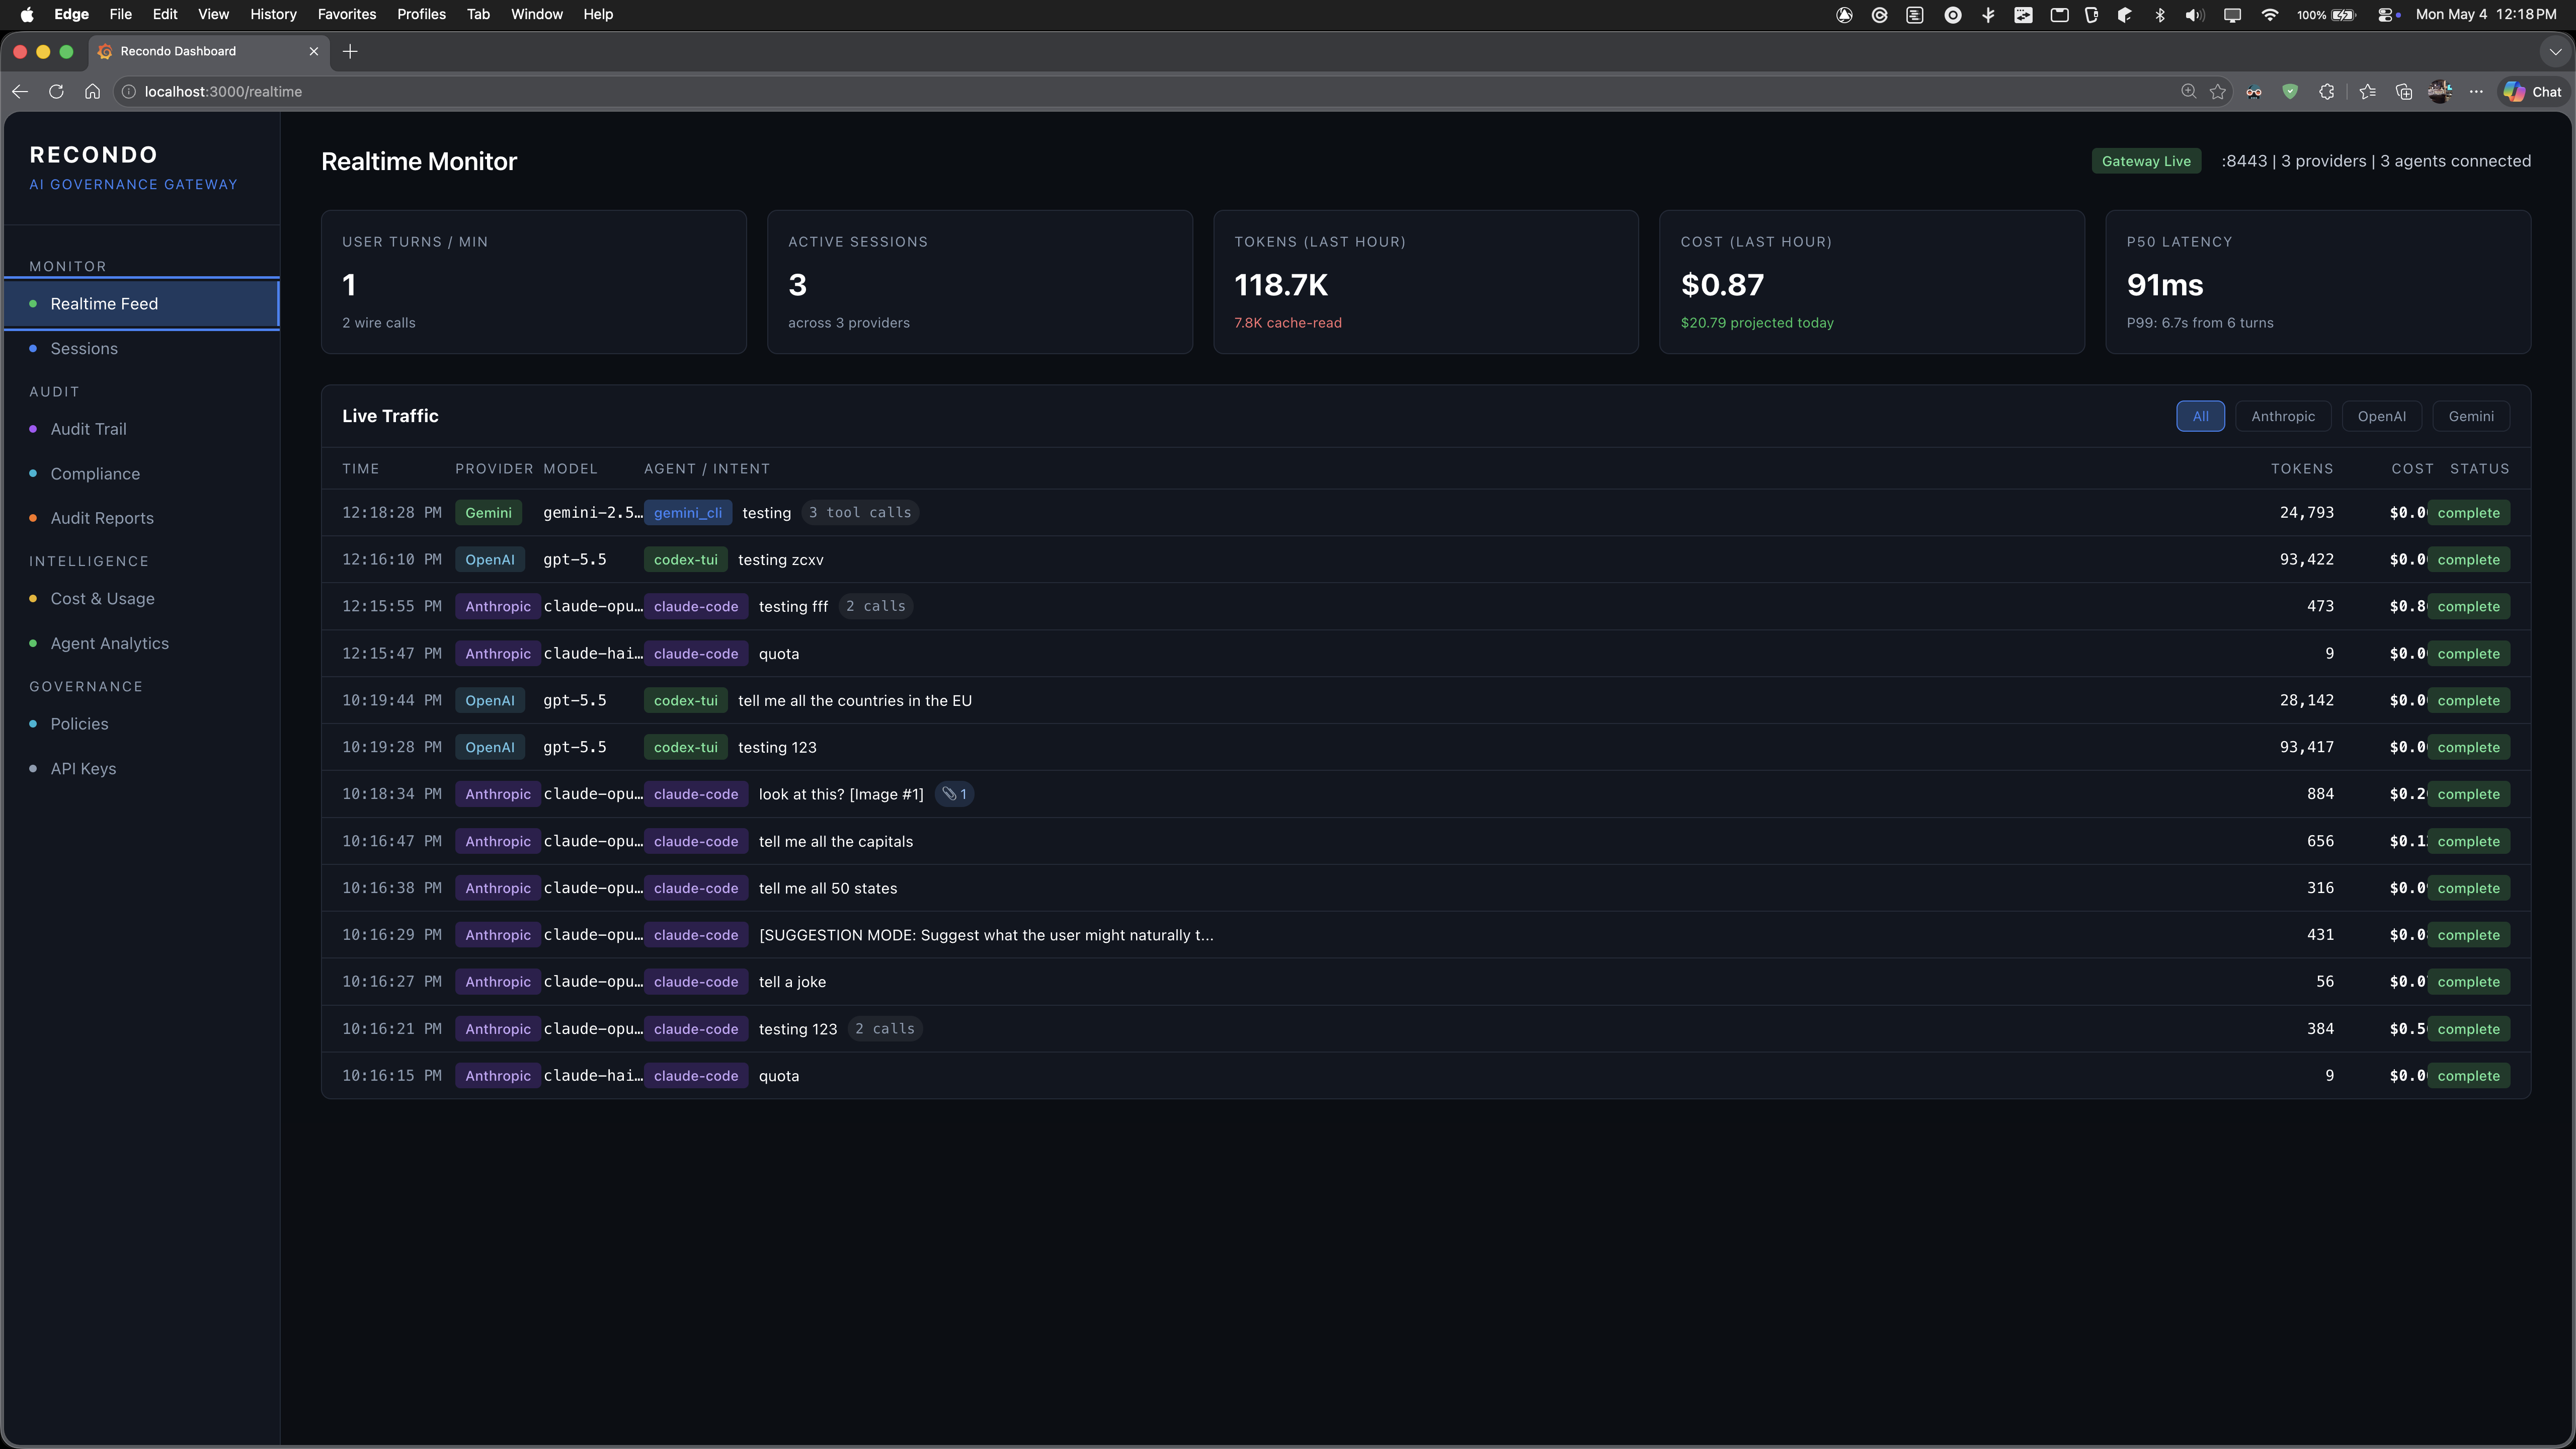Screen dimensions: 2576x1449
Task: Open the History menu
Action: [x=273, y=14]
